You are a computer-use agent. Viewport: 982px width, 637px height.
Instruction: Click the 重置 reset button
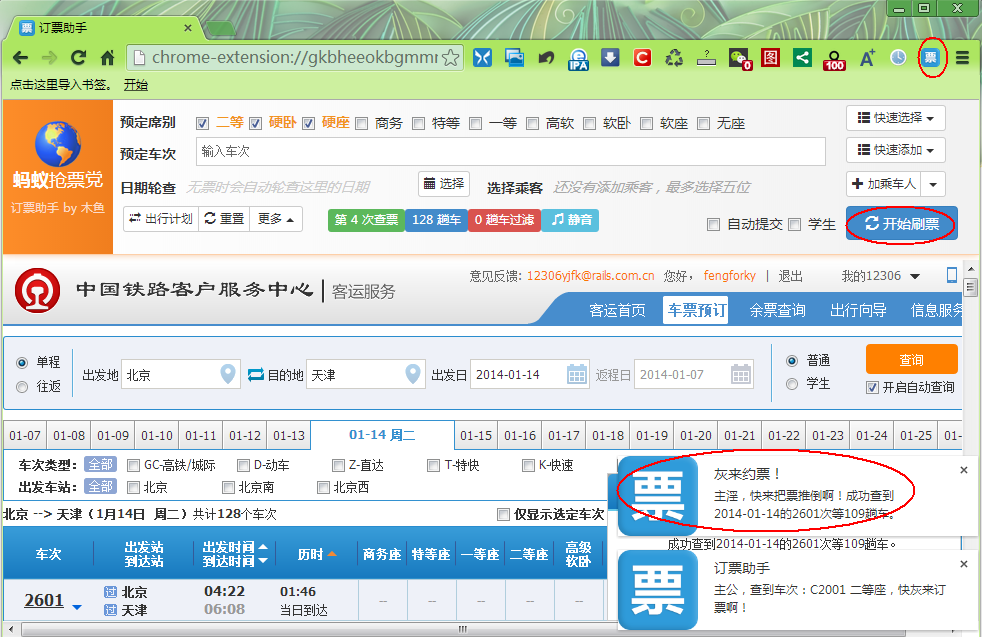click(224, 219)
